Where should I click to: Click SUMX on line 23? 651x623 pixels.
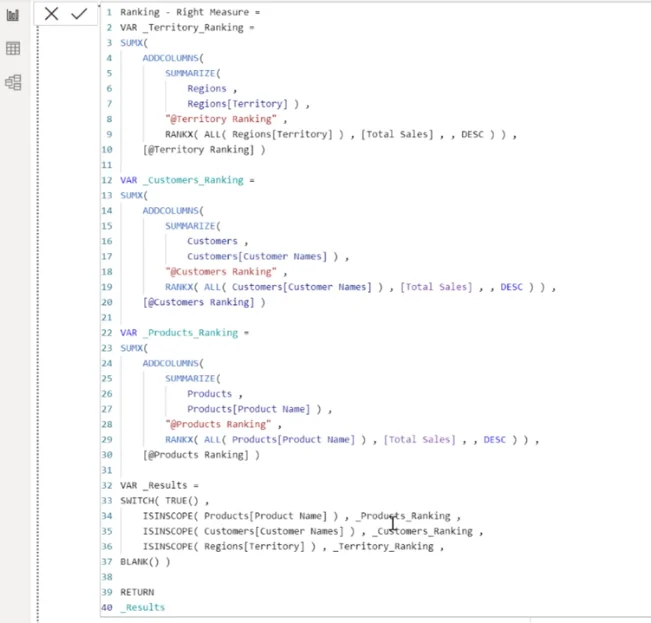pyautogui.click(x=132, y=348)
